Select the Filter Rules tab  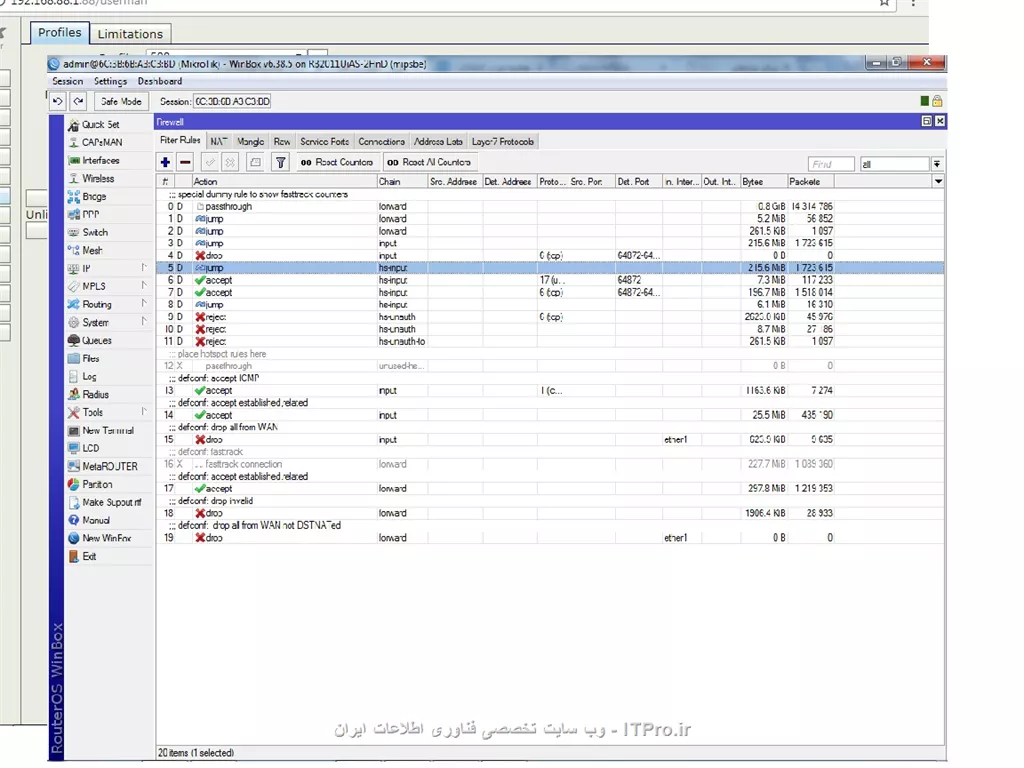pyautogui.click(x=180, y=140)
